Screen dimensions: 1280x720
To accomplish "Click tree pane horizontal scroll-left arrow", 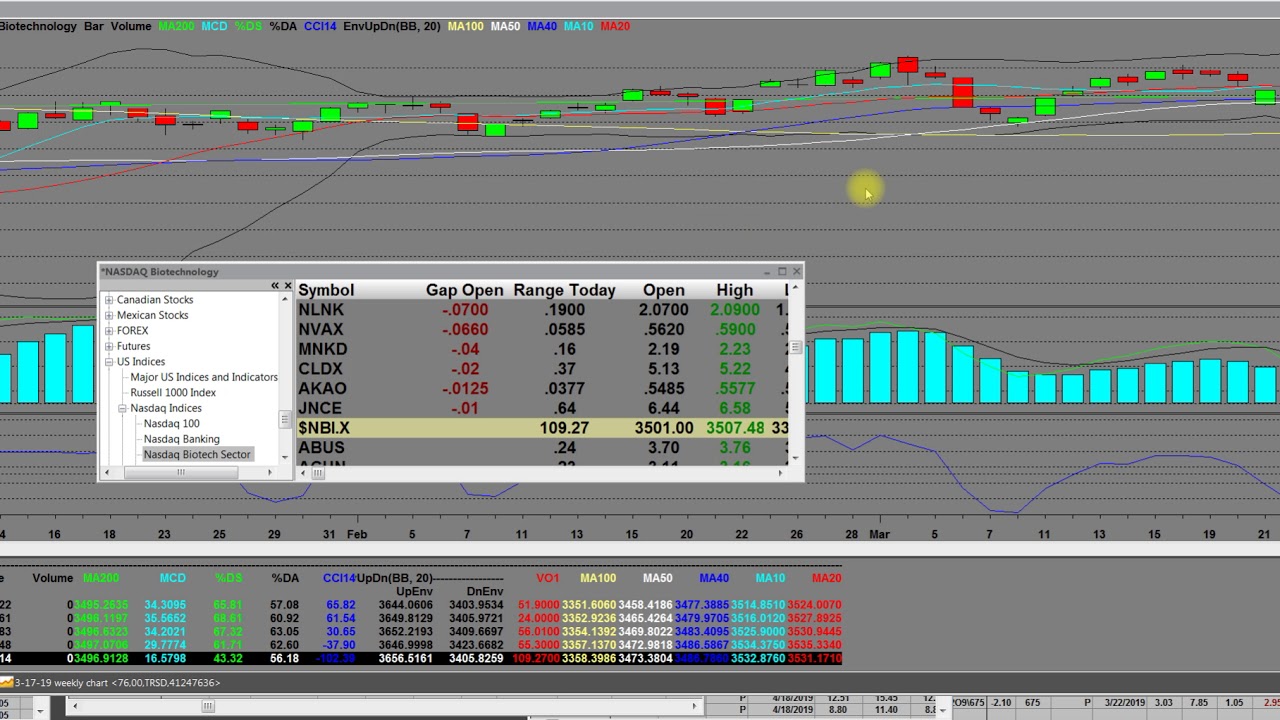I will coord(105,472).
